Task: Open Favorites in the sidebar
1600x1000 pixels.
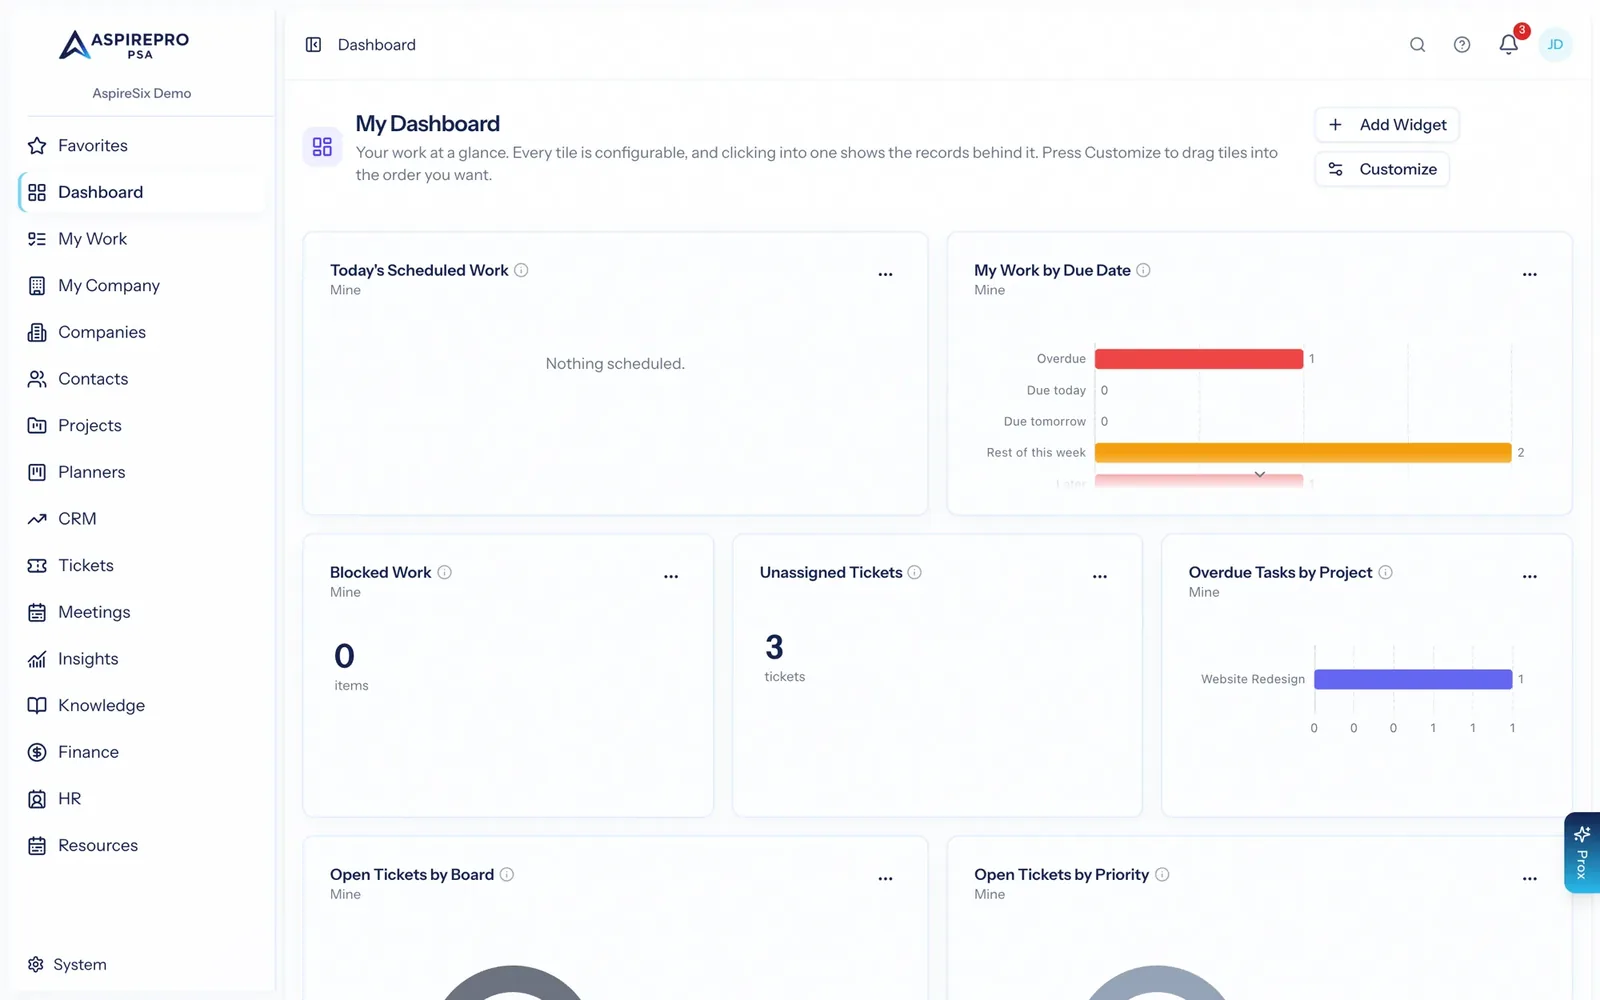Action: pyautogui.click(x=143, y=146)
